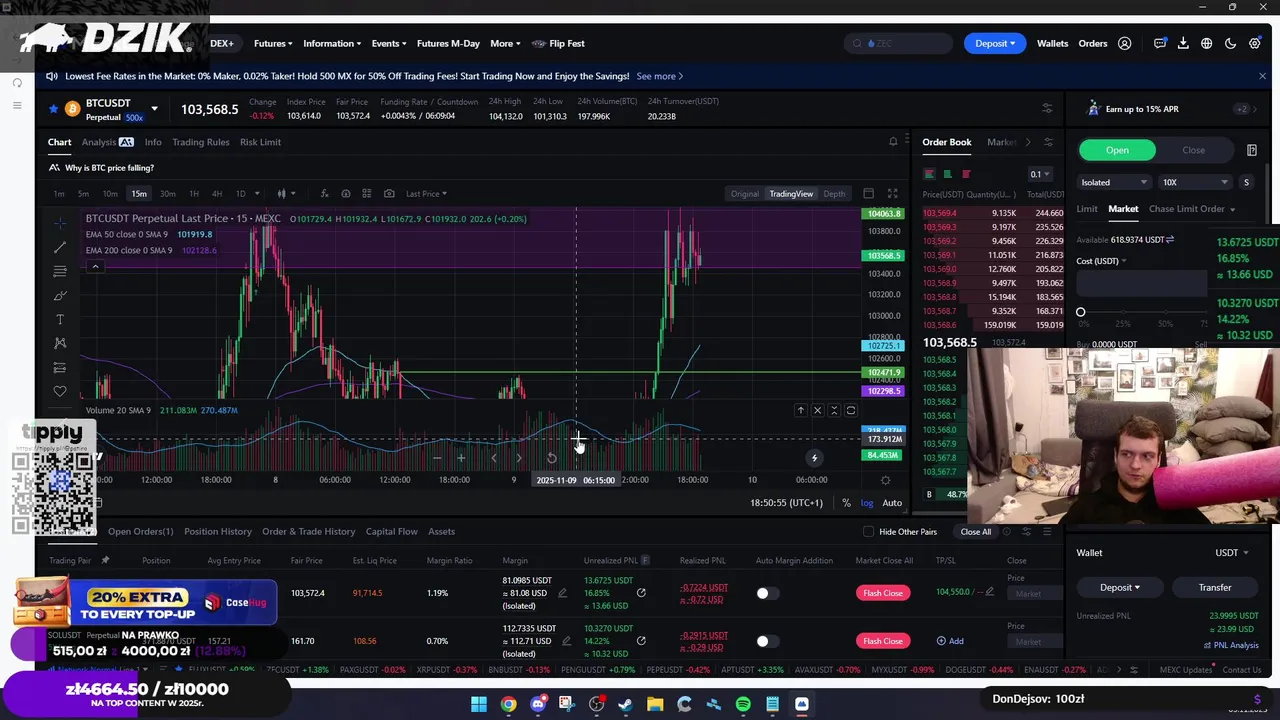Expand the More menu
This screenshot has height=720, width=1280.
[x=505, y=44]
